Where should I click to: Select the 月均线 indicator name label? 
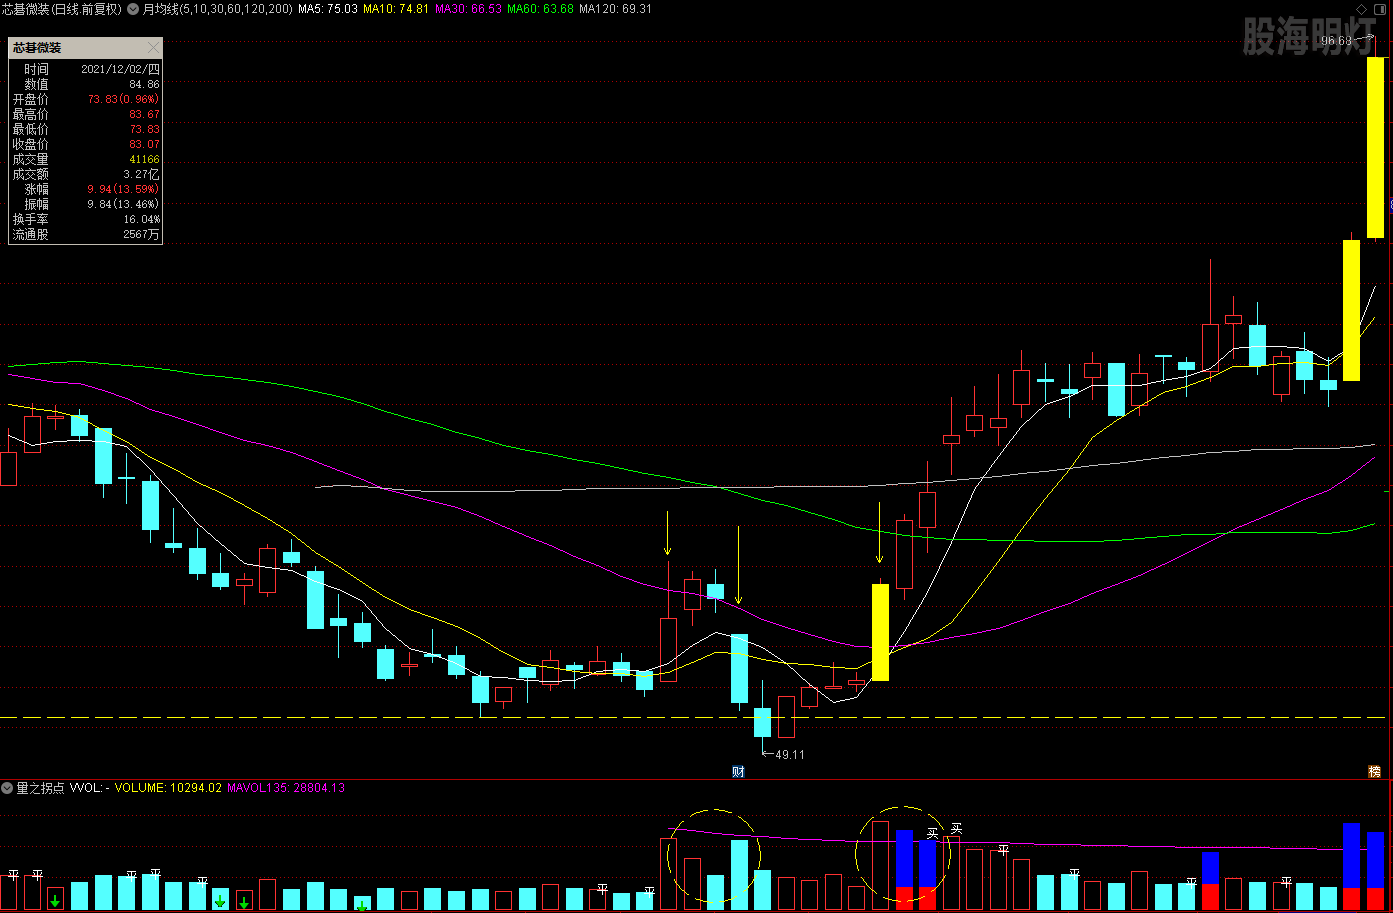[x=161, y=9]
